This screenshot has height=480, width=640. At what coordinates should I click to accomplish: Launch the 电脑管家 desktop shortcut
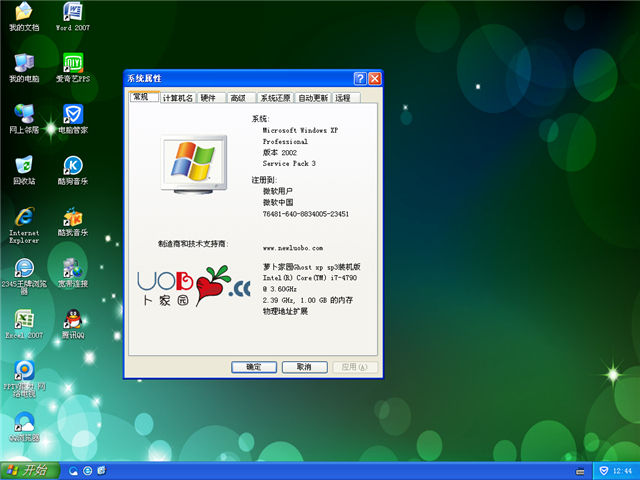73,119
